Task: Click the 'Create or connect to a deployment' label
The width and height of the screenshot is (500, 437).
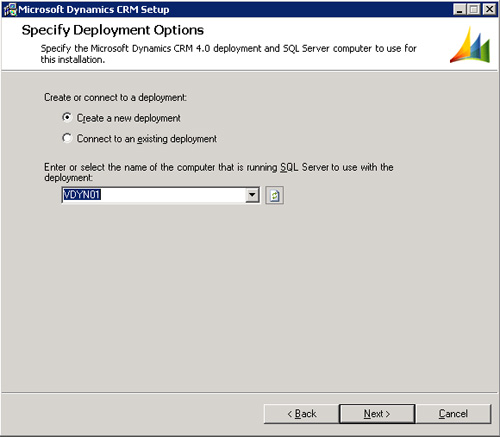Action: [x=115, y=97]
